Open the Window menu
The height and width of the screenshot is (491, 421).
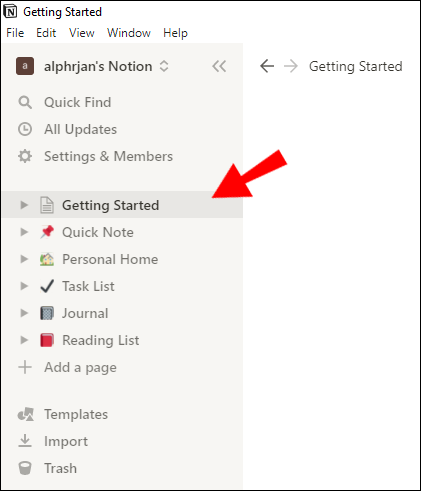click(x=129, y=33)
